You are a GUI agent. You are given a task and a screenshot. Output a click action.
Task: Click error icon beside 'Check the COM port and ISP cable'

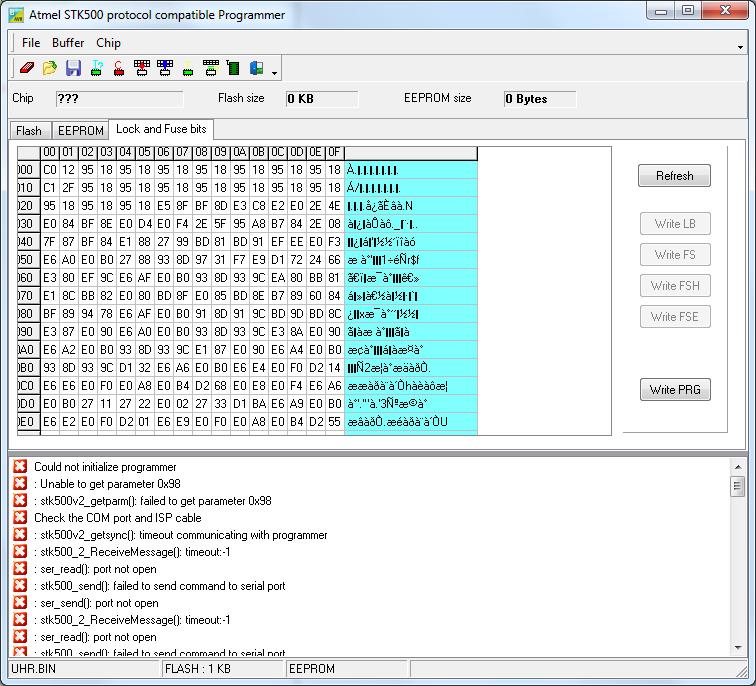pos(20,517)
